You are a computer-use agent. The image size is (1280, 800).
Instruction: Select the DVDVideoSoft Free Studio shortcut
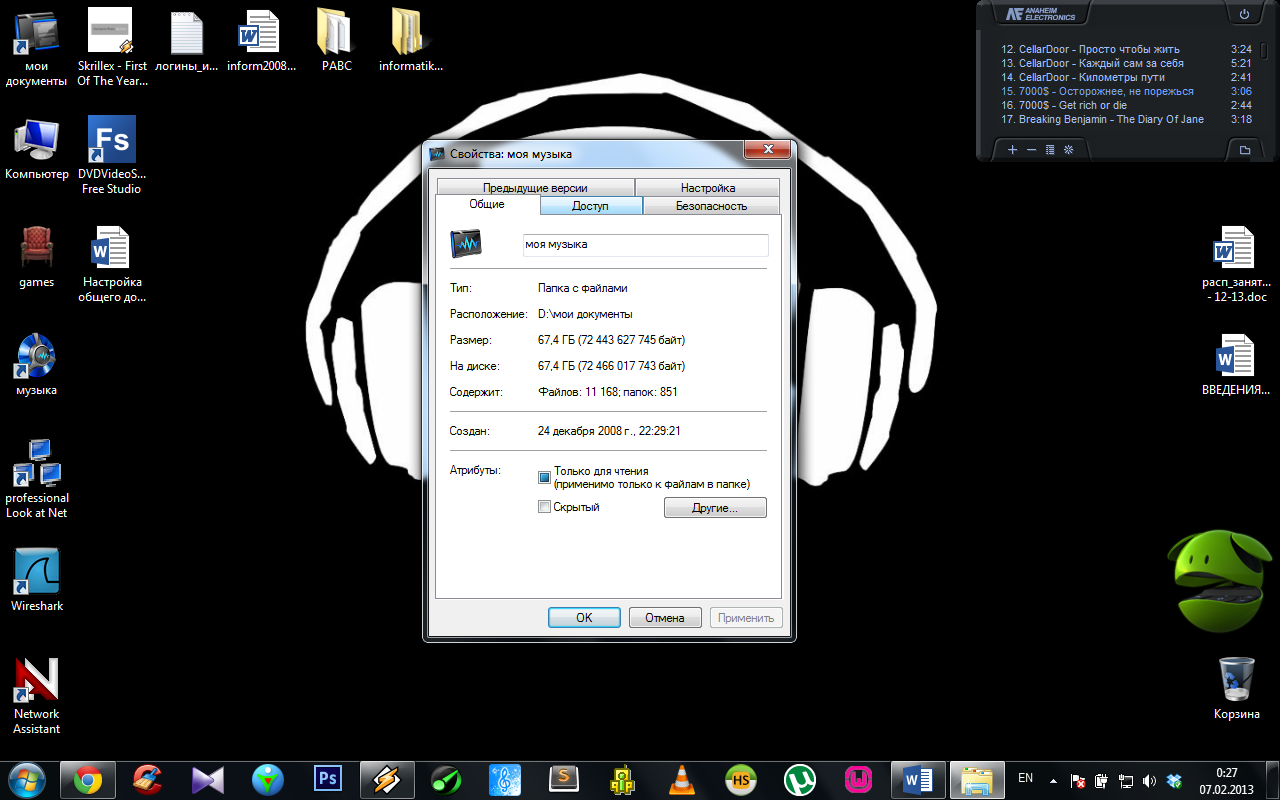pyautogui.click(x=111, y=156)
